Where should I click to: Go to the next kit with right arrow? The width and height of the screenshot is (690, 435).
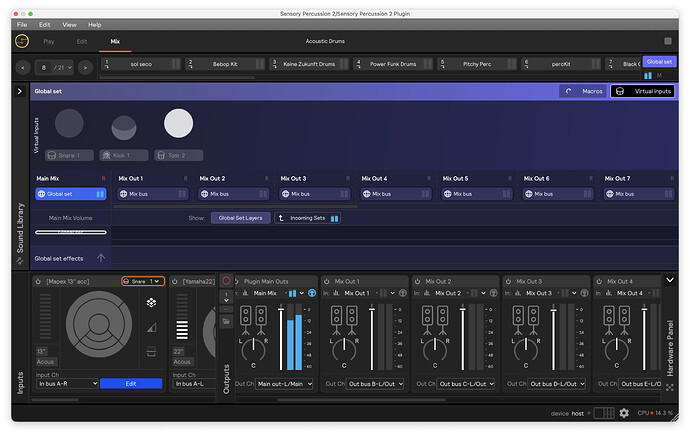click(86, 67)
